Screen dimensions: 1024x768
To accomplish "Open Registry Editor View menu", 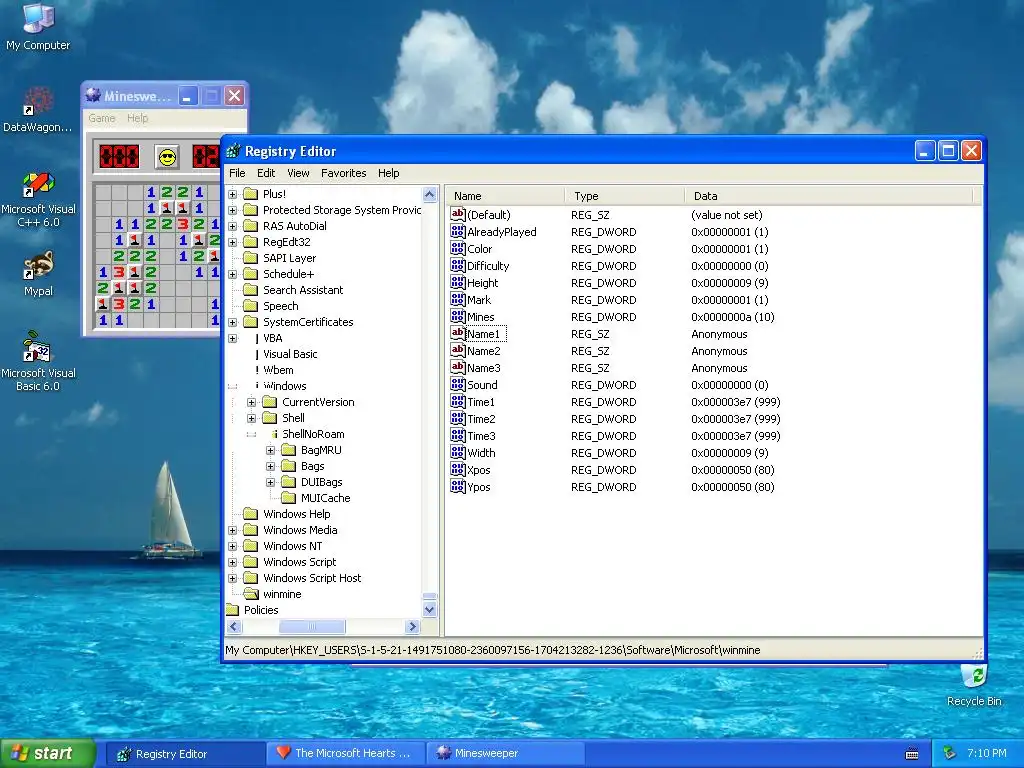I will (298, 173).
